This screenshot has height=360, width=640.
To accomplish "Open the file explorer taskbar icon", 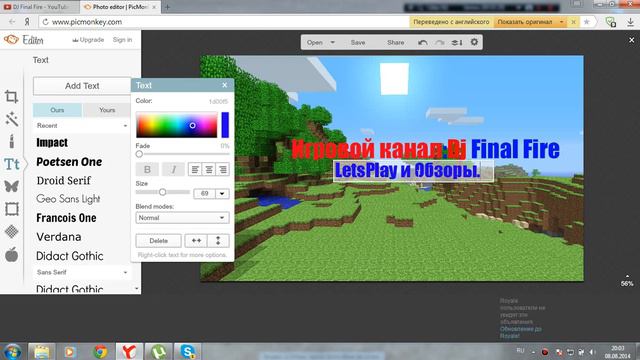I will pos(42,351).
